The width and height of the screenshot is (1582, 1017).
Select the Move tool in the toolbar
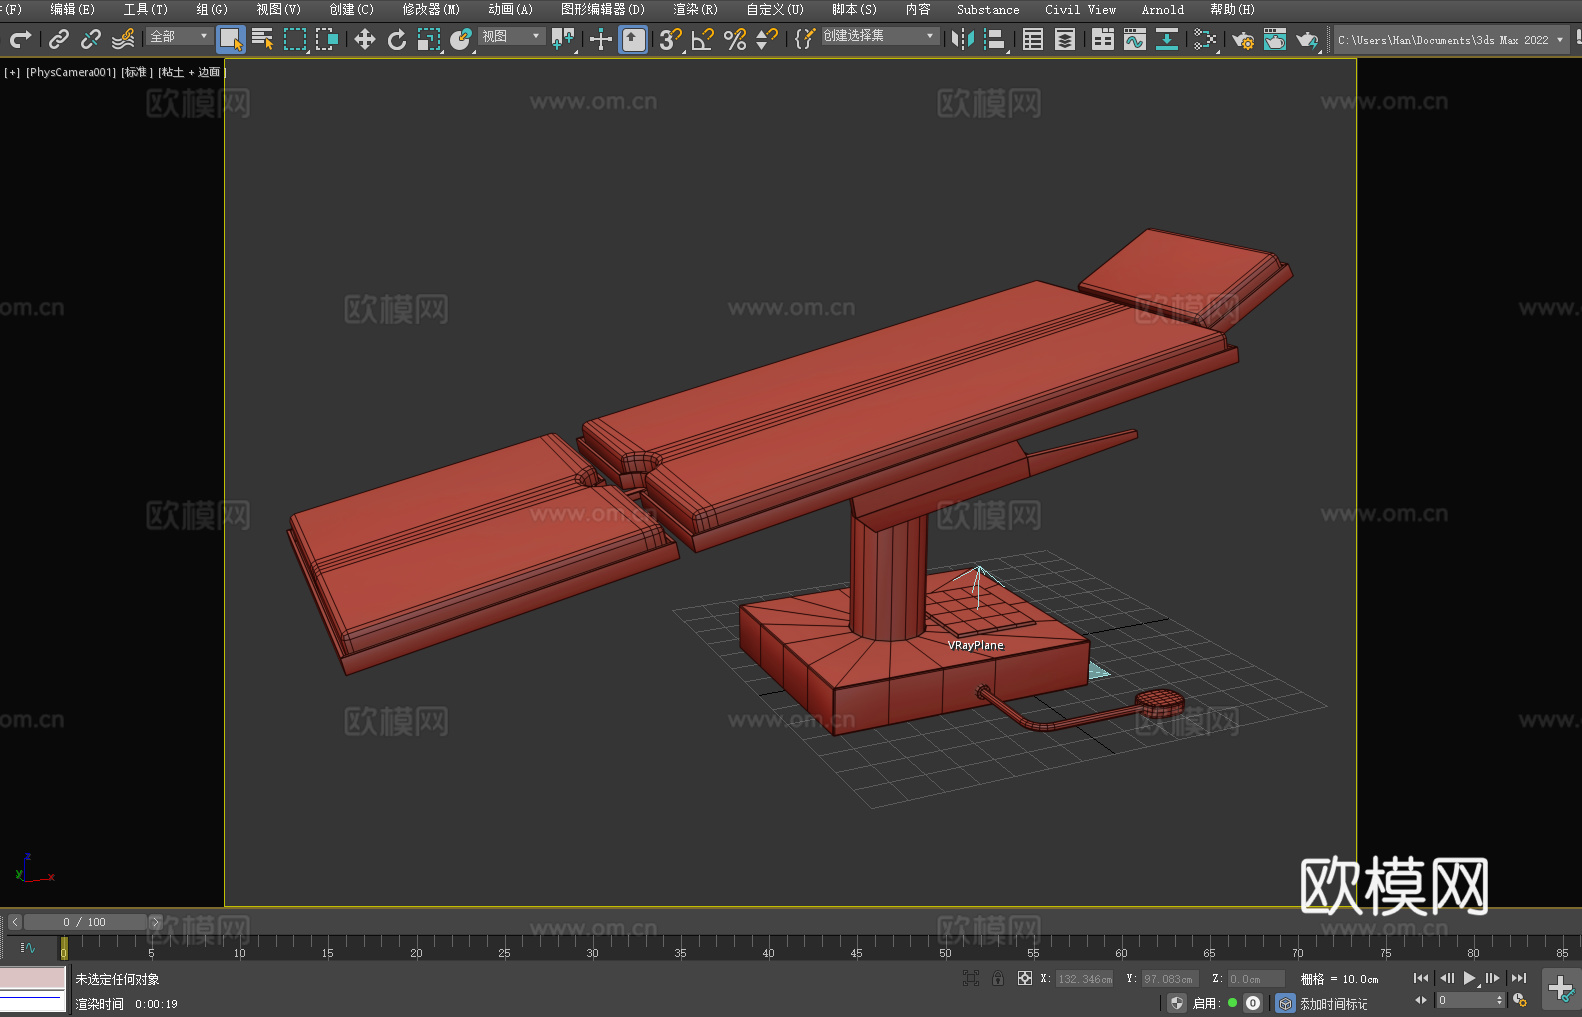click(x=365, y=39)
